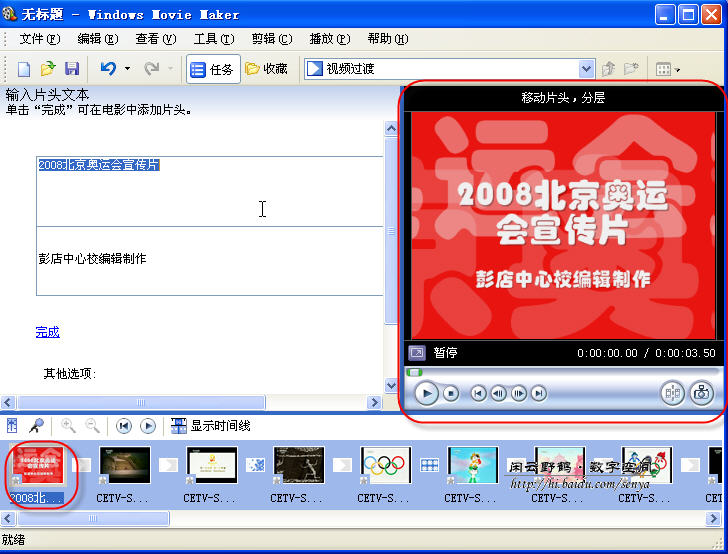Click the transition cell before the Olympic rings clip

pyautogui.click(x=342, y=465)
